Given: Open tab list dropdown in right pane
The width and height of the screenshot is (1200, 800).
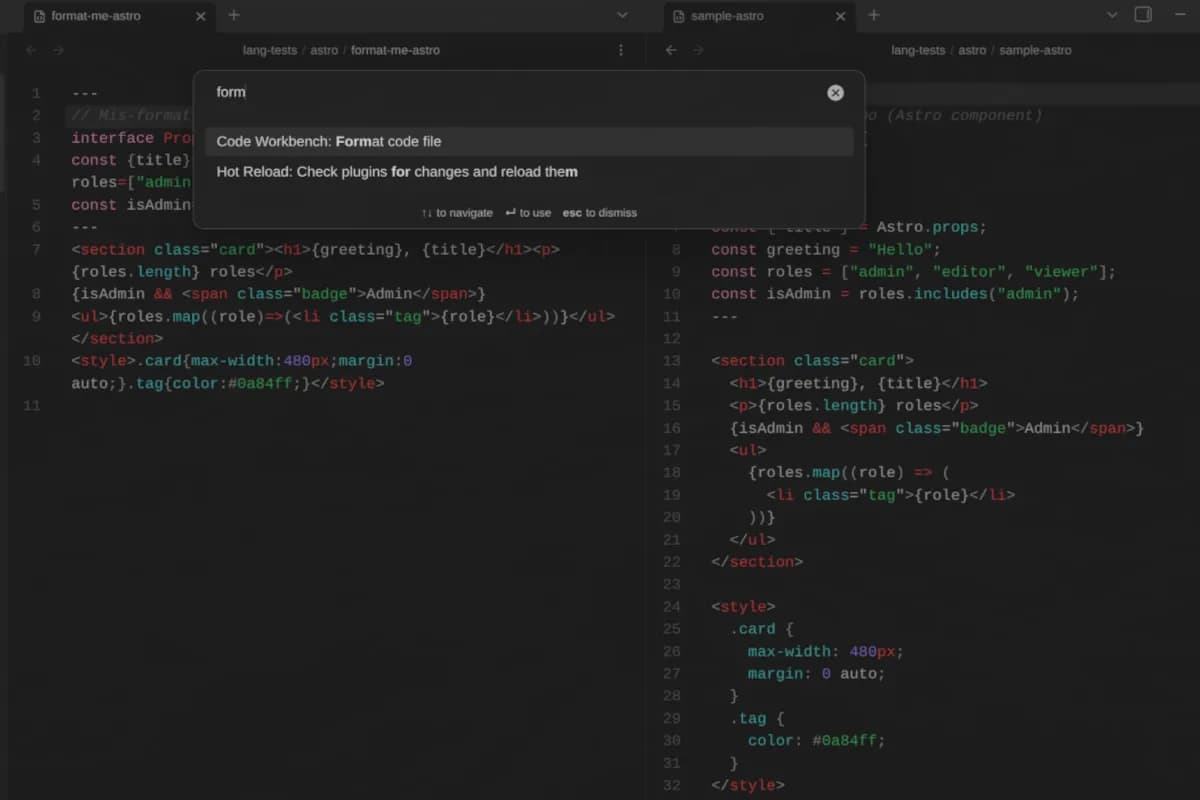Looking at the screenshot, I should coord(1112,15).
